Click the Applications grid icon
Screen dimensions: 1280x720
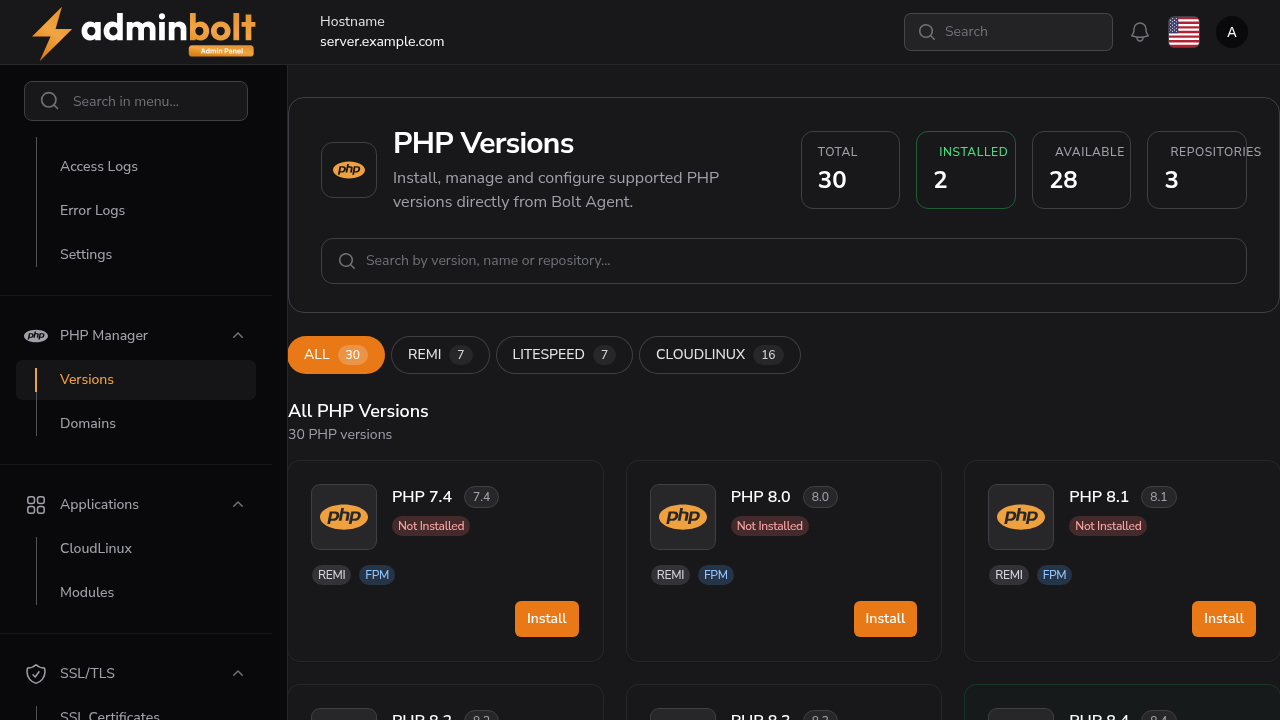point(36,505)
